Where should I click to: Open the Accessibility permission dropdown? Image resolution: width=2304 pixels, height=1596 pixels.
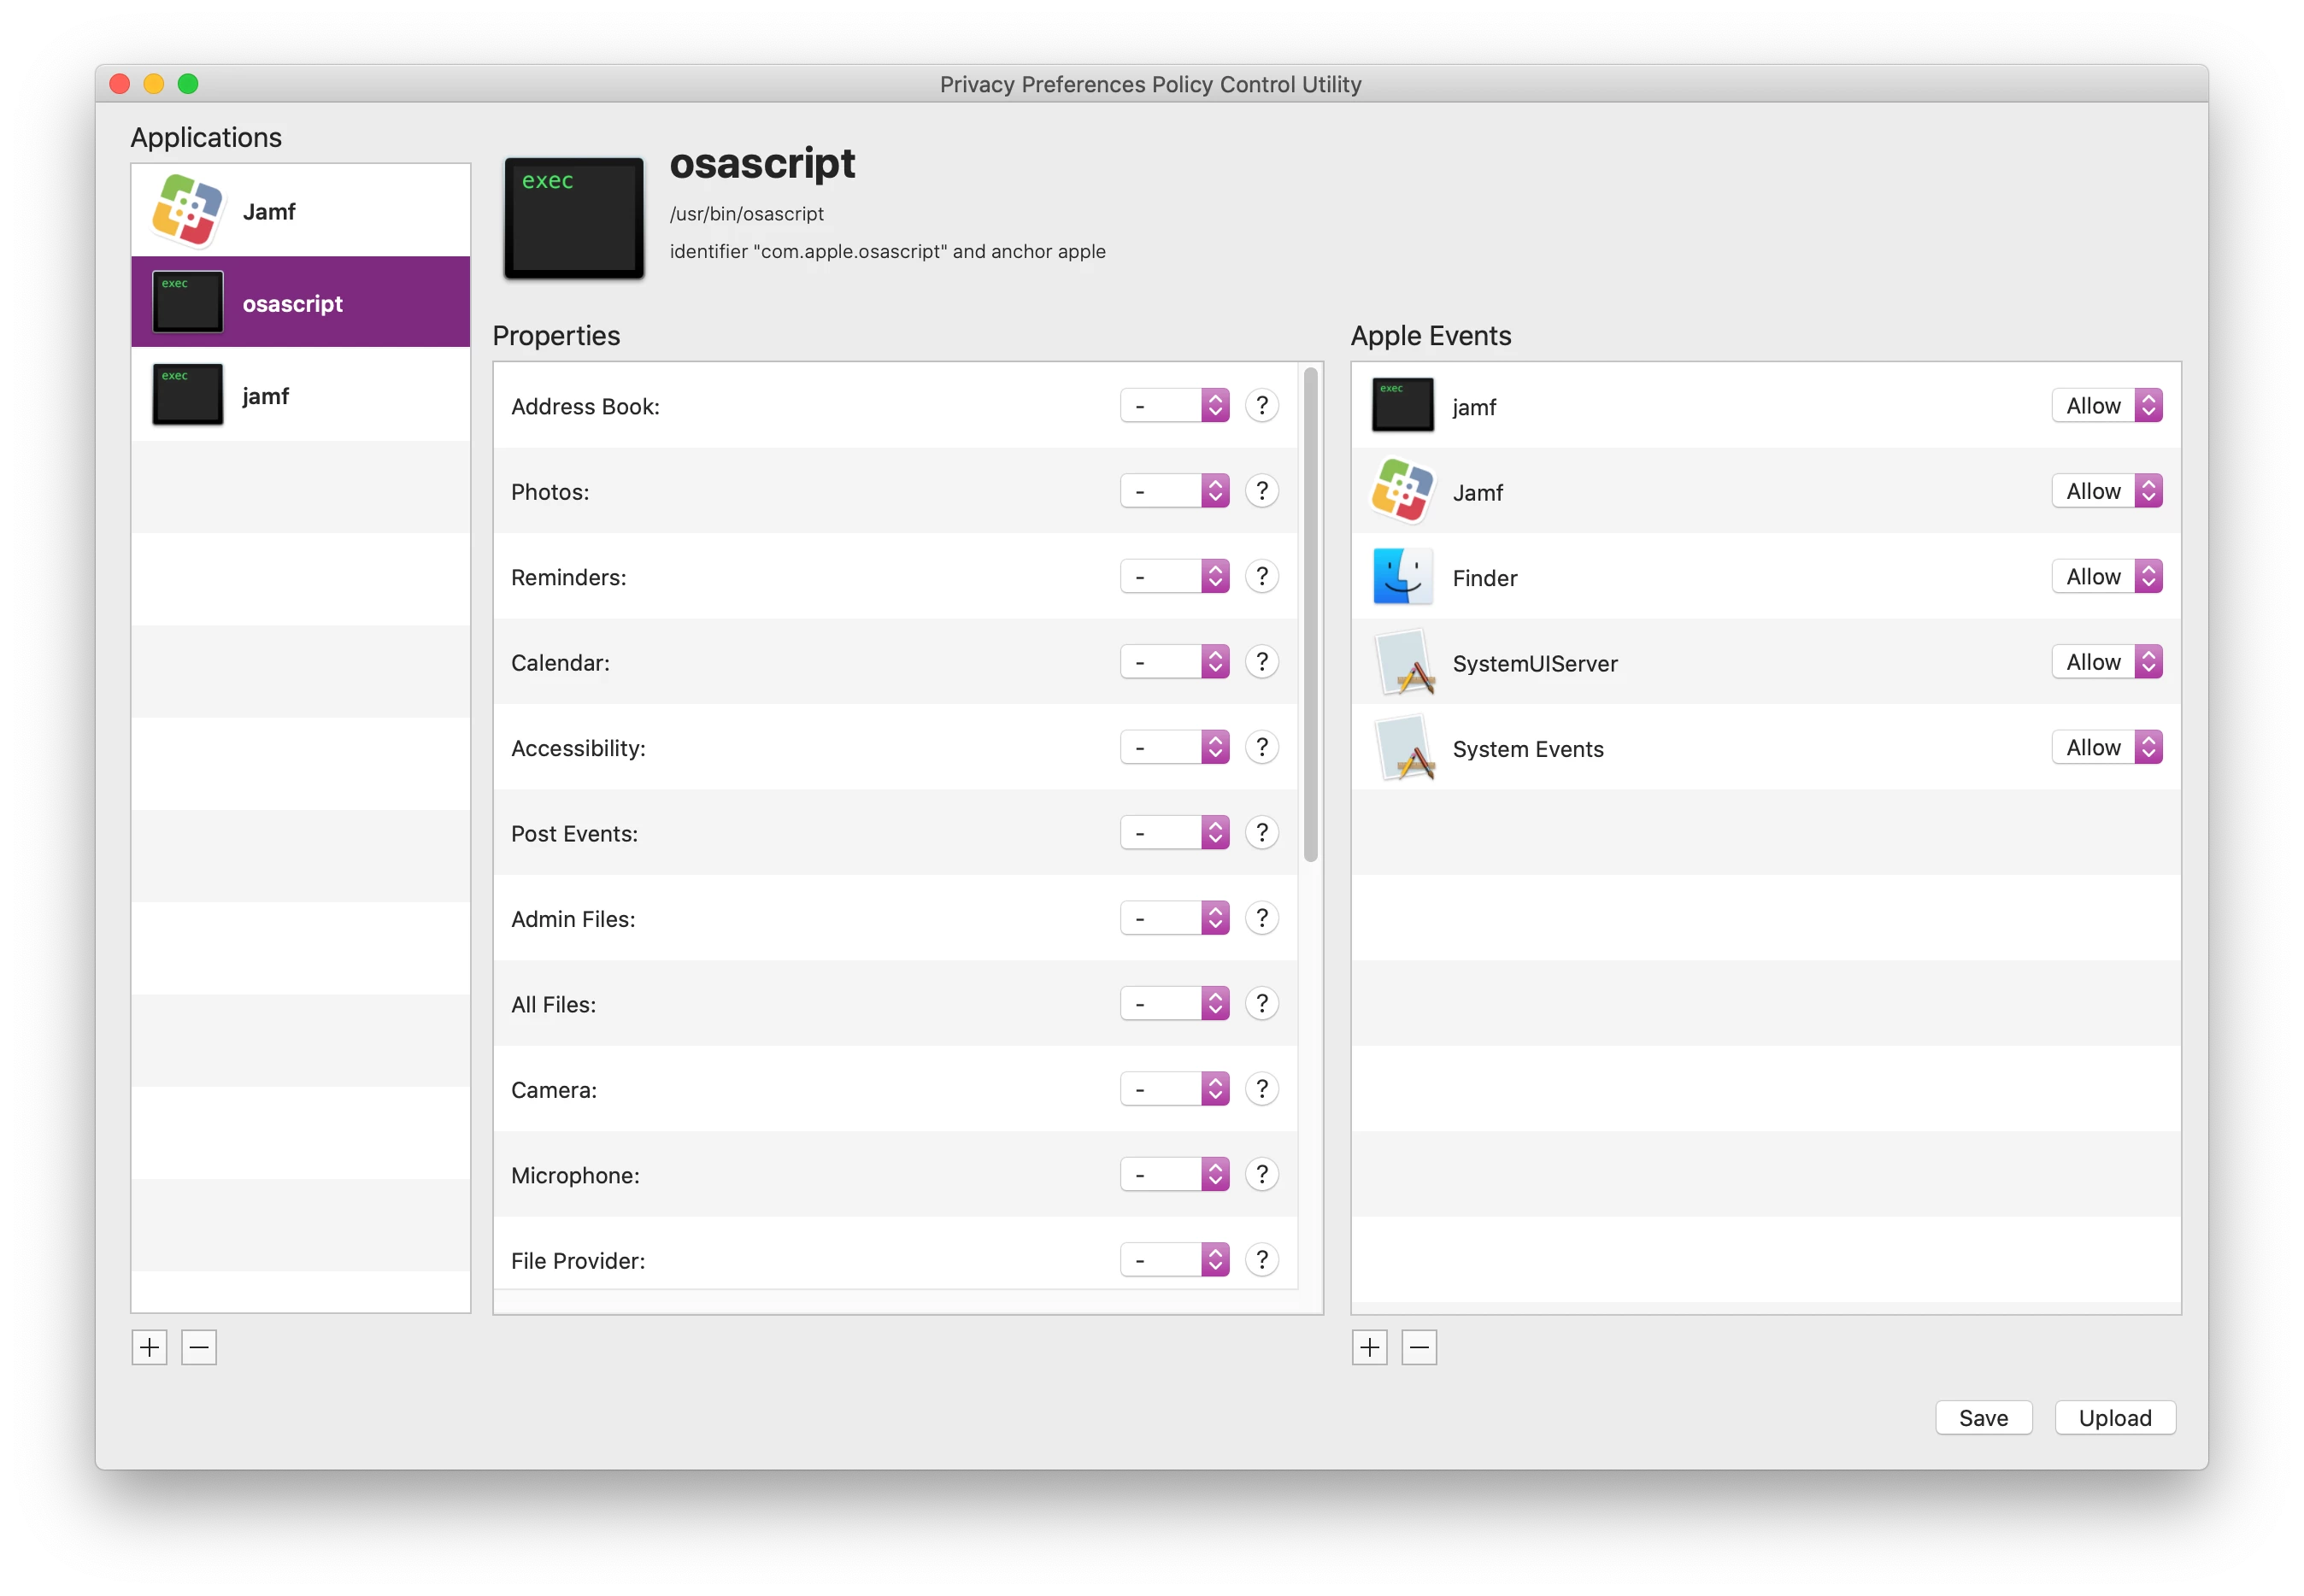pyautogui.click(x=1175, y=747)
